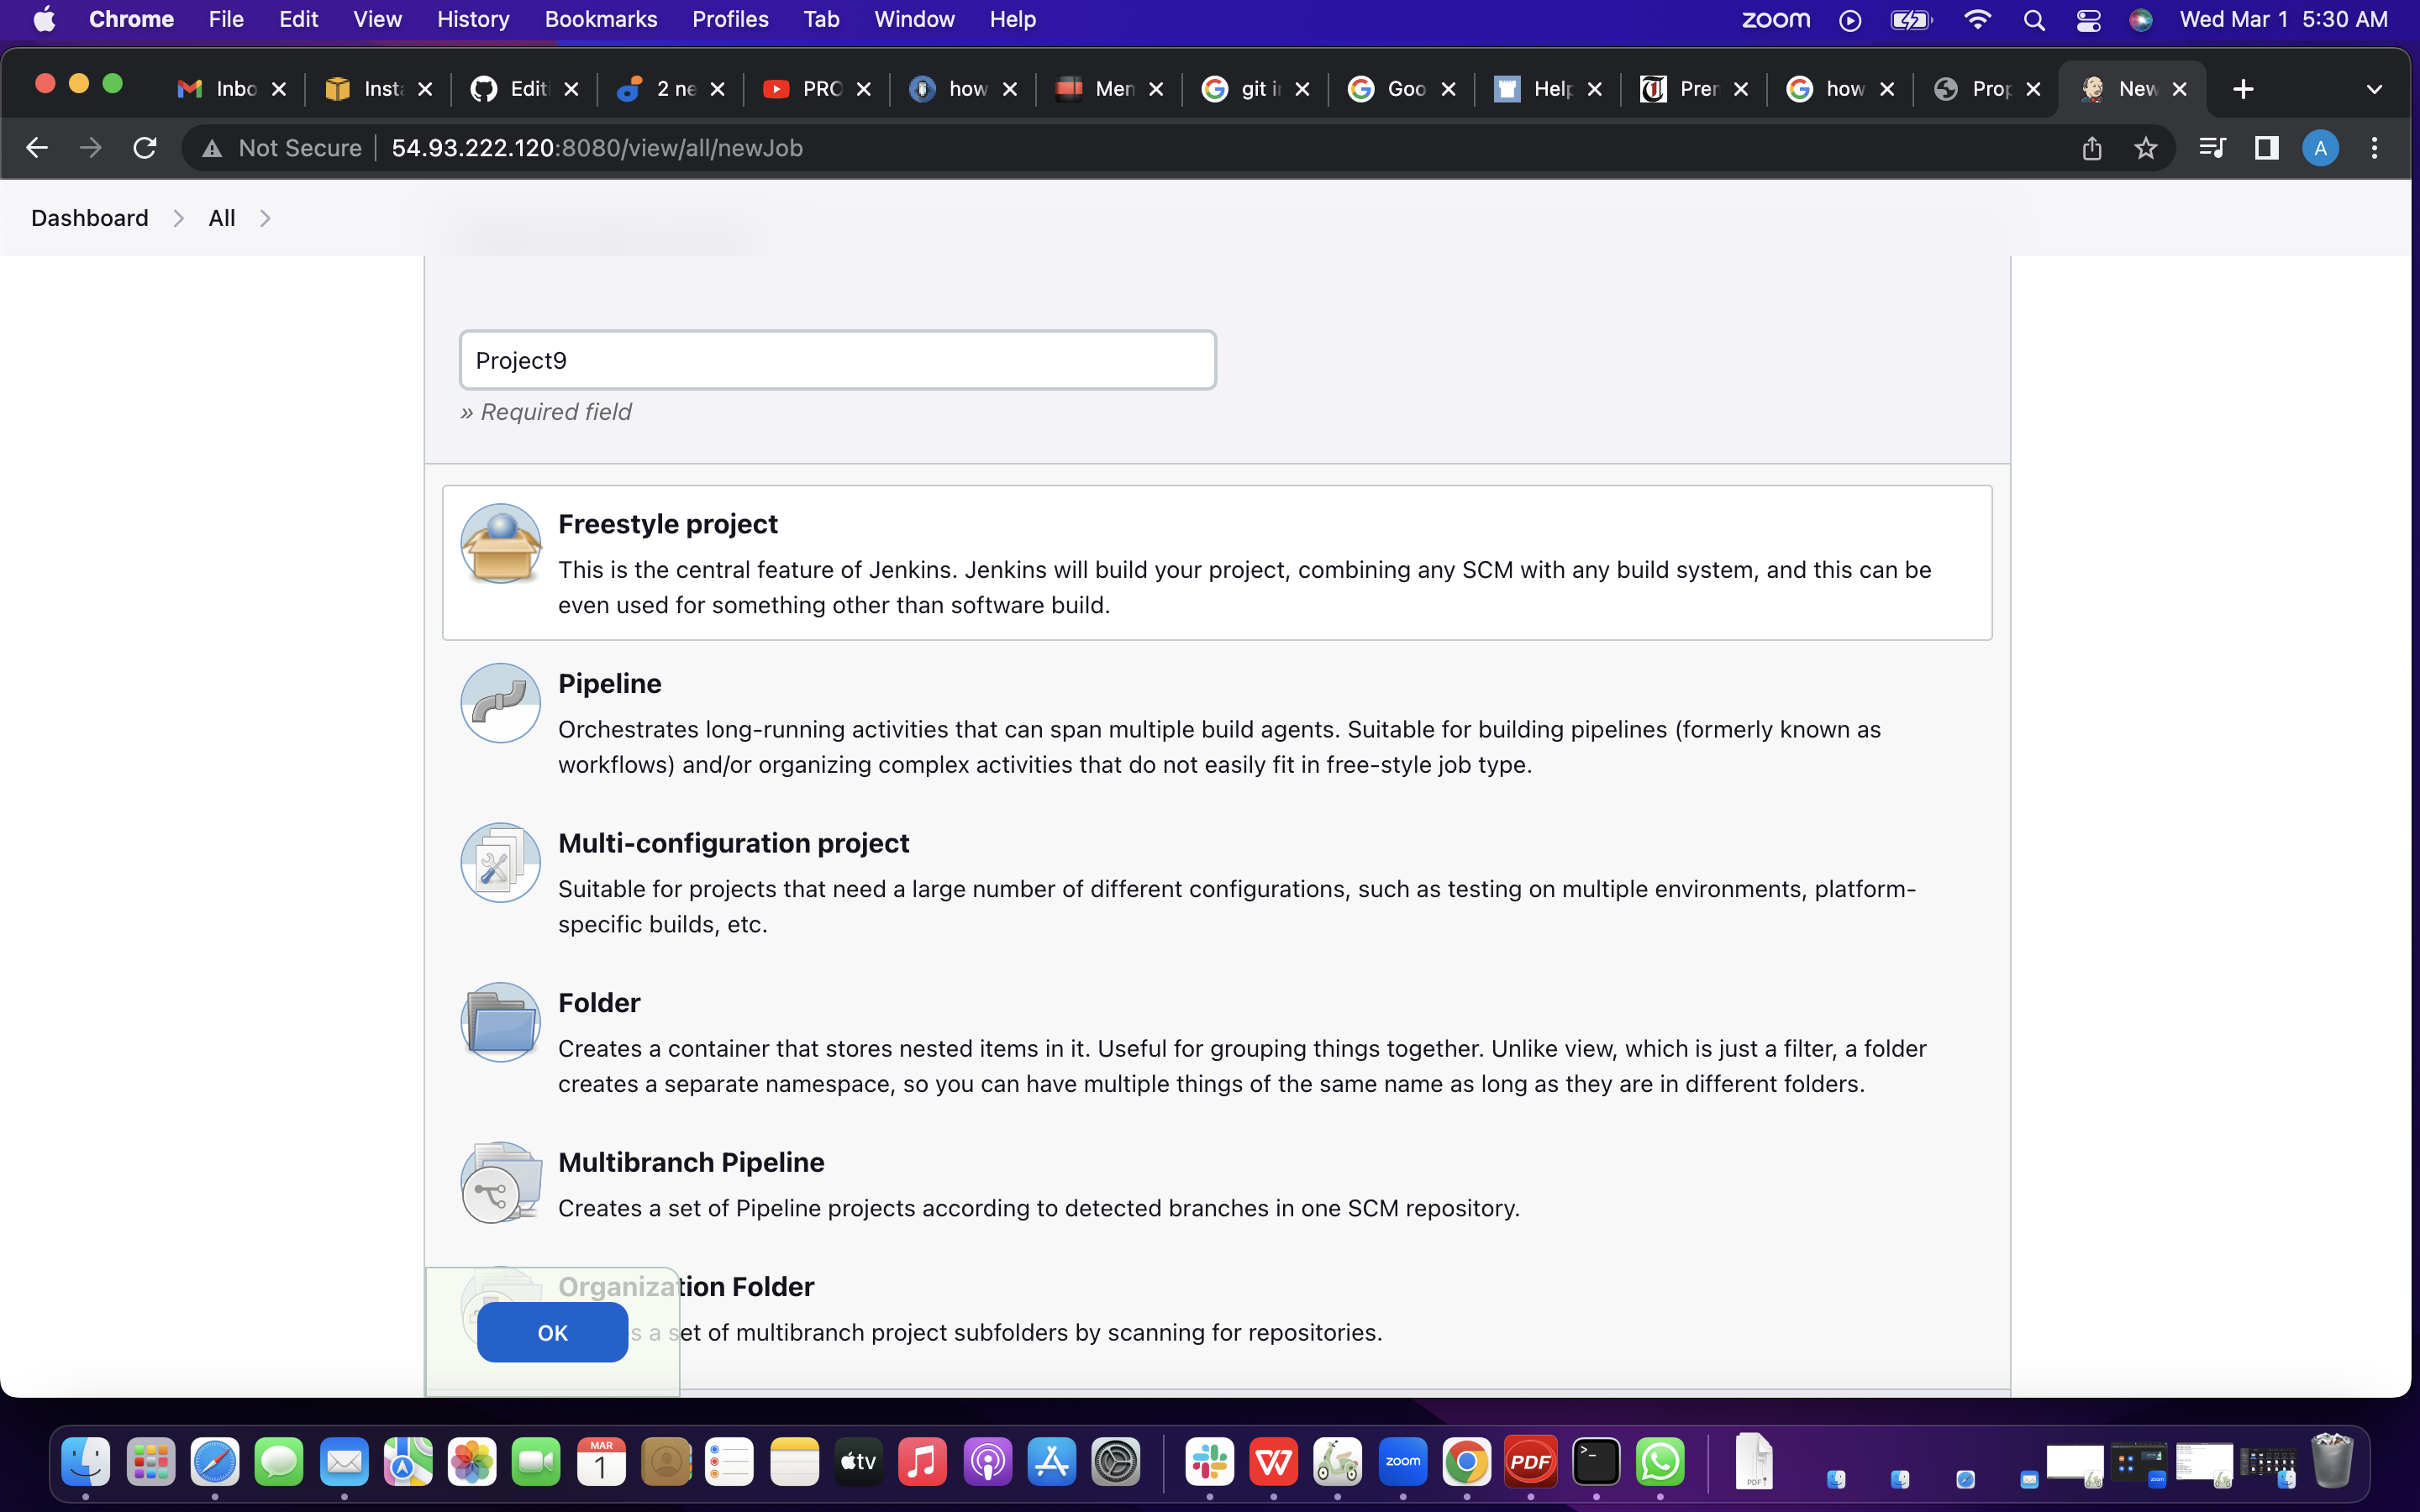
Task: Launch Zoom from the dock
Action: [x=1403, y=1461]
